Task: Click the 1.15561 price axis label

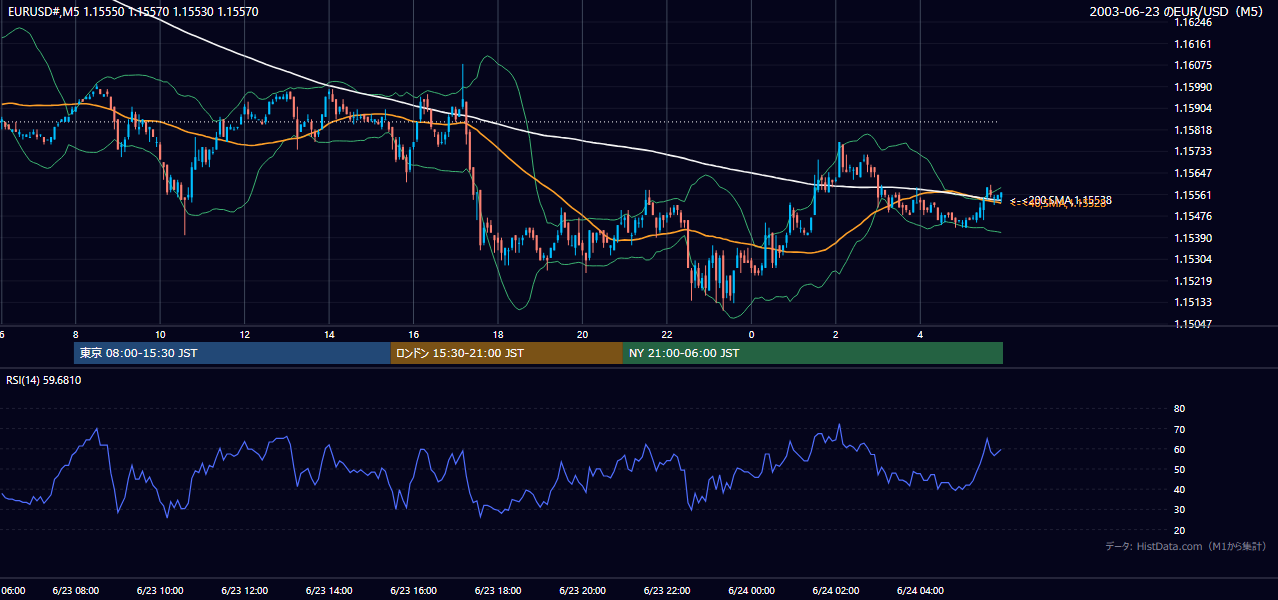Action: pyautogui.click(x=1194, y=195)
